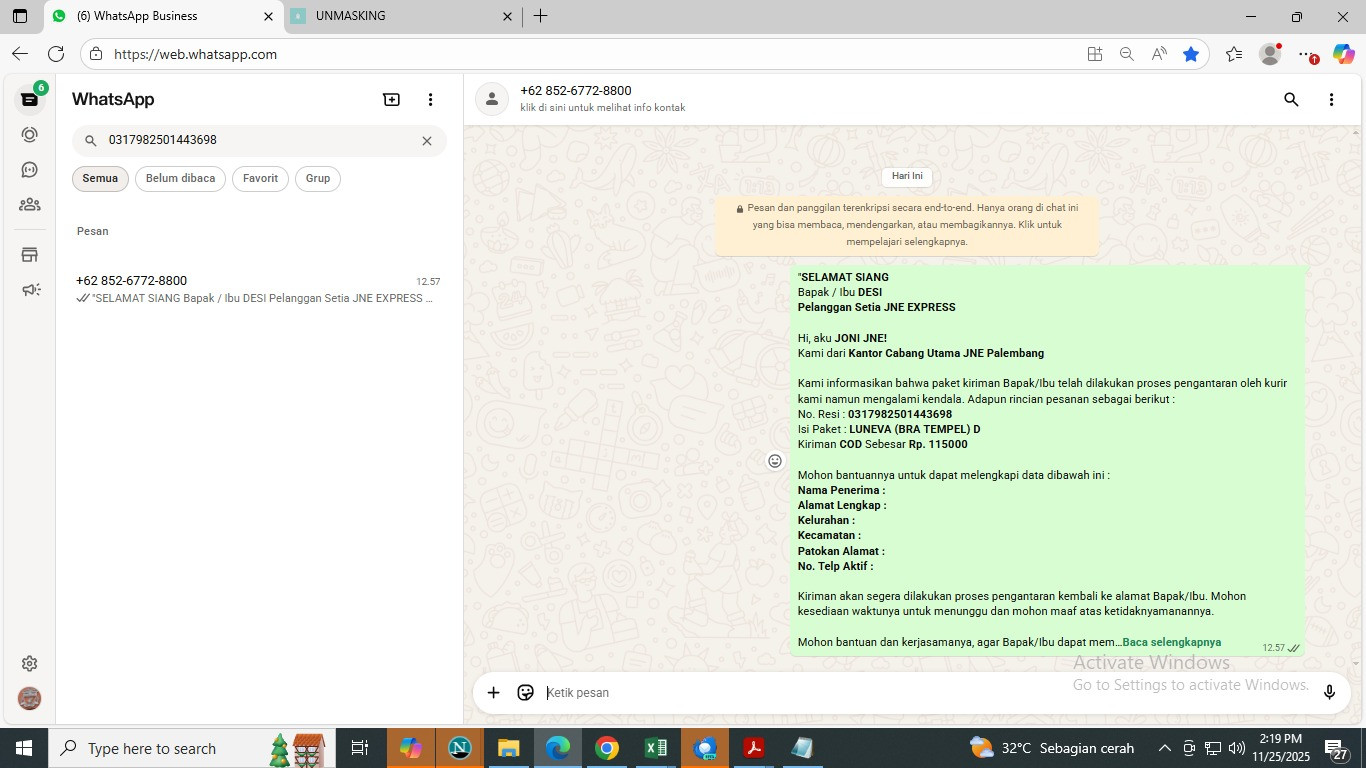Image resolution: width=1366 pixels, height=768 pixels.
Task: Open the business catalog storefront icon
Action: point(30,255)
